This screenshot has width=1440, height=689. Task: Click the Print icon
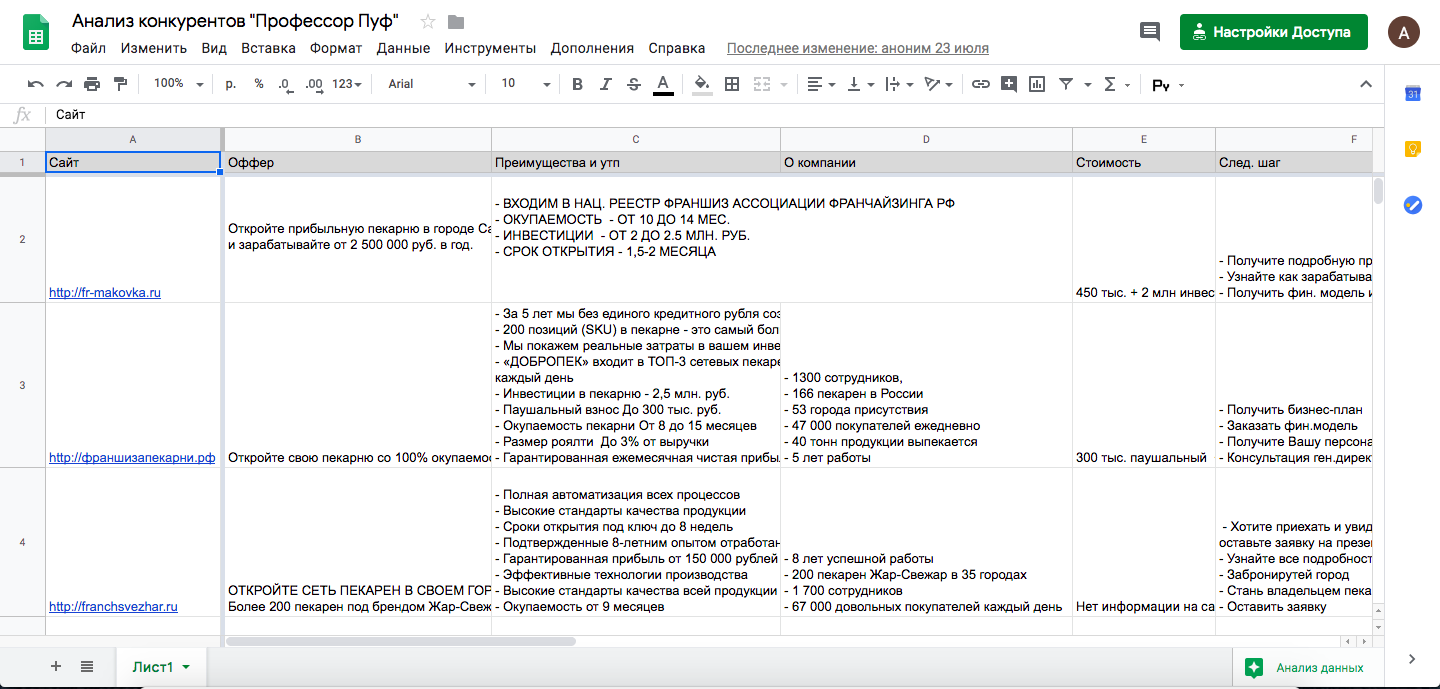(92, 84)
